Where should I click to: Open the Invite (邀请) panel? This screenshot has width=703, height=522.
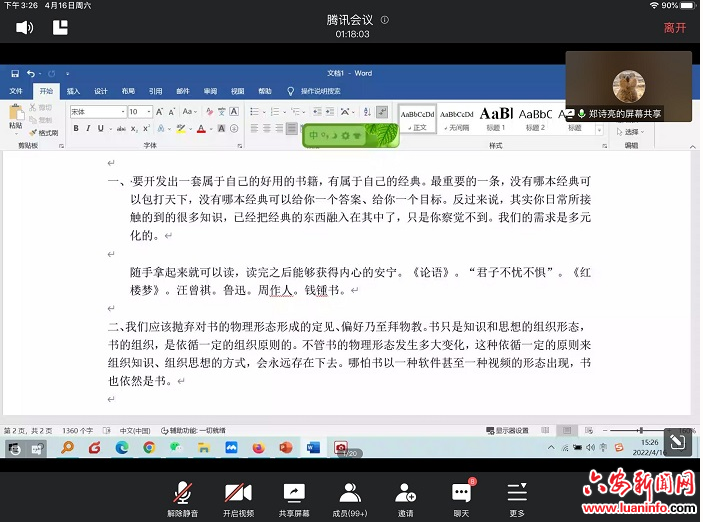click(405, 497)
